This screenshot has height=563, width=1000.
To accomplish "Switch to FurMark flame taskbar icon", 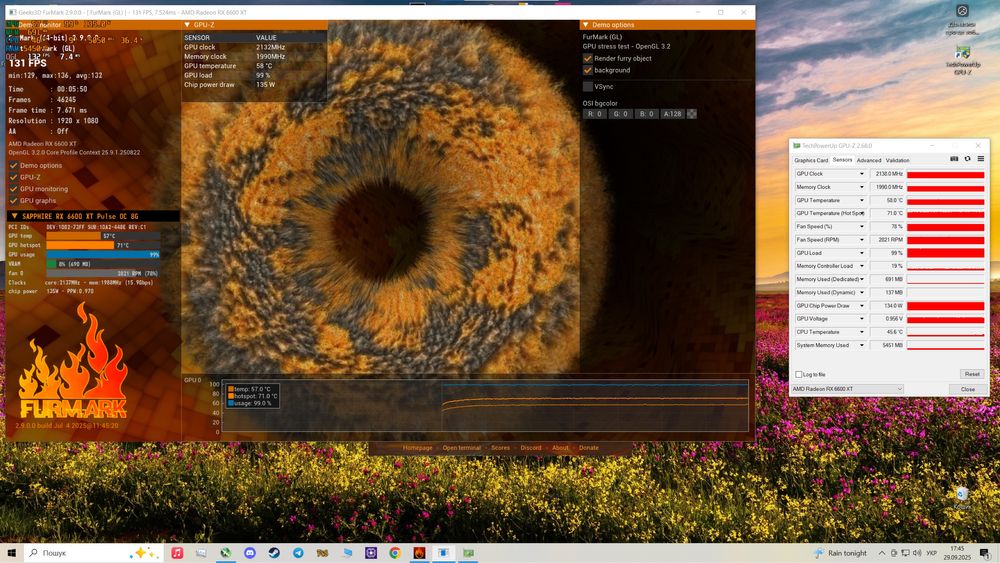I will click(419, 553).
